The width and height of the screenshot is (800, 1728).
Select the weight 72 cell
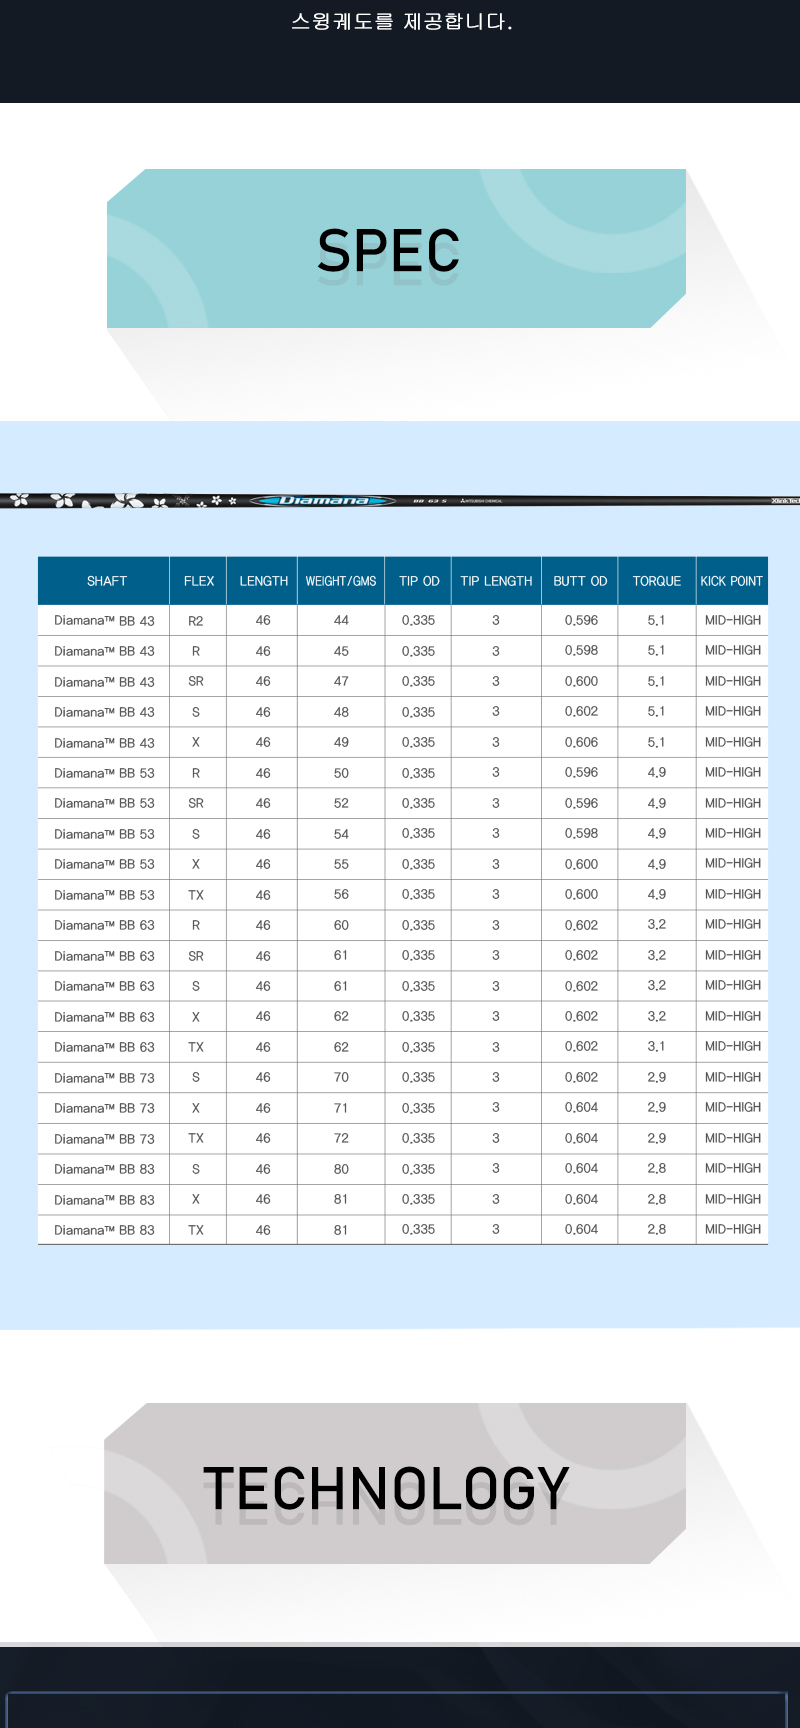341,1139
